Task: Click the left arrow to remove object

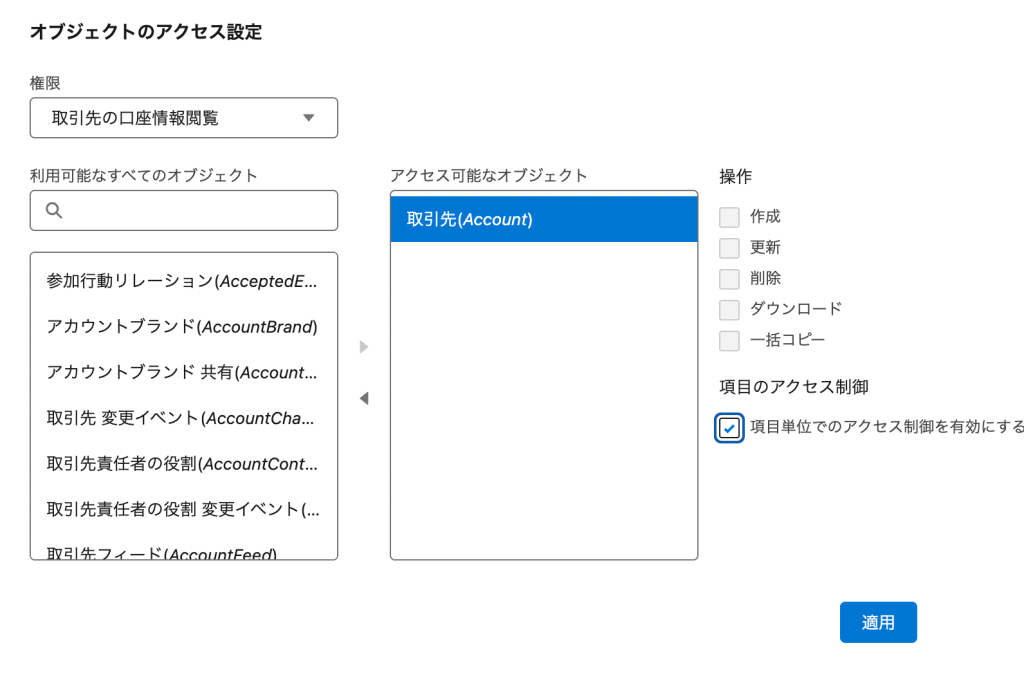Action: (364, 399)
